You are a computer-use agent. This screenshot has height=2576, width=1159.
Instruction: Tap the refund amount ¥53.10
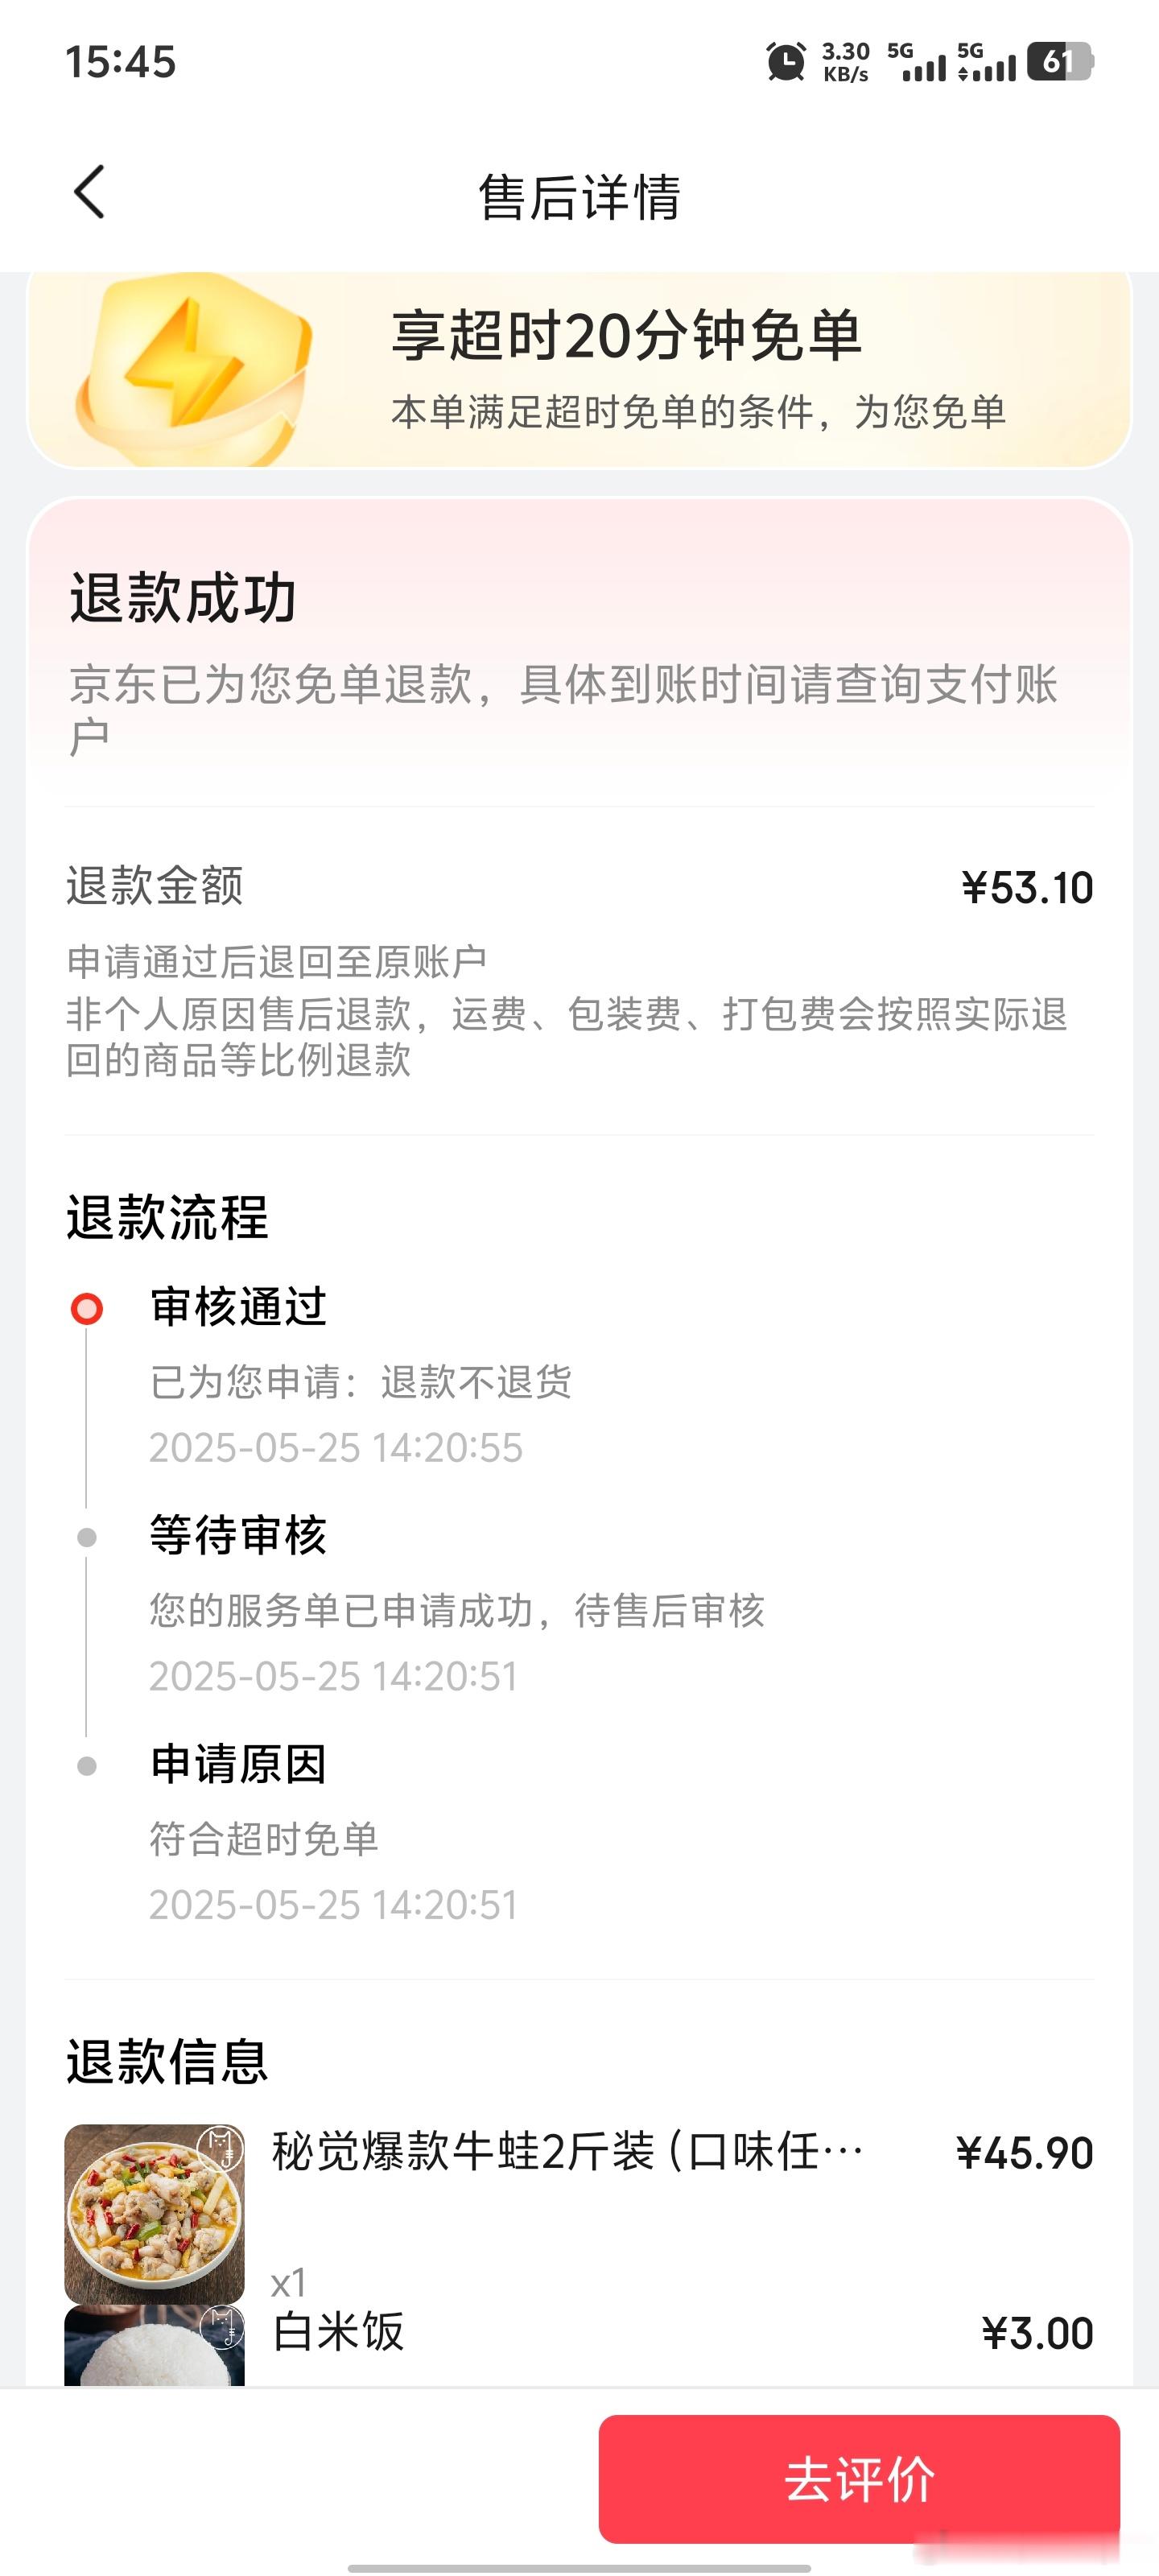[x=1027, y=888]
